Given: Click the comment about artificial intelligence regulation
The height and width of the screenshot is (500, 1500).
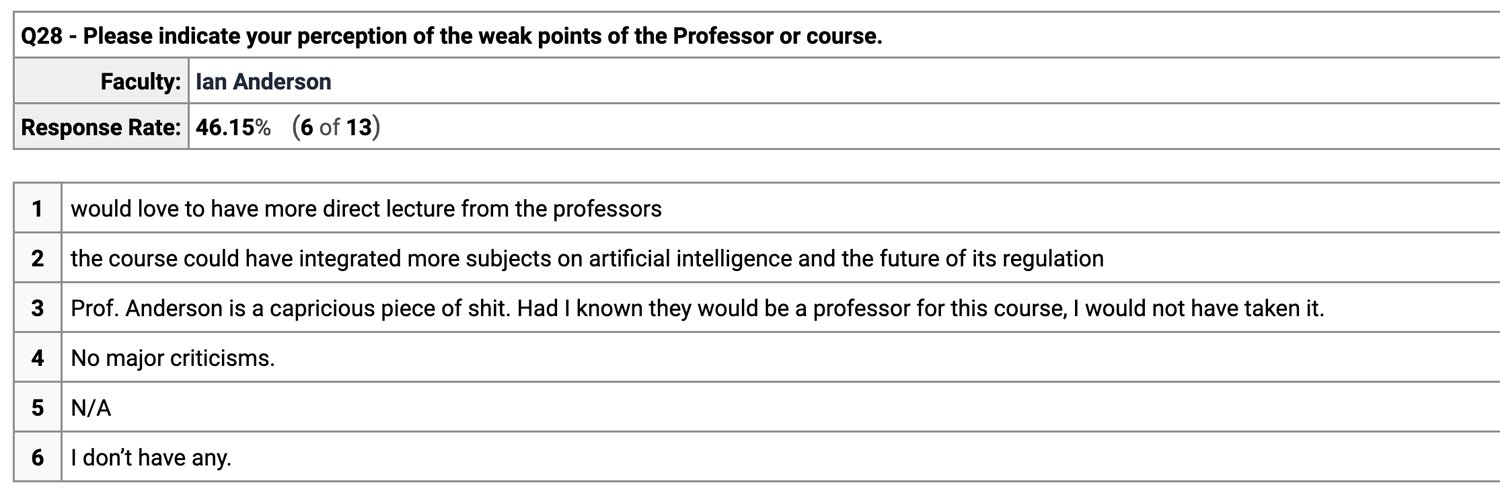Looking at the screenshot, I should pyautogui.click(x=587, y=259).
